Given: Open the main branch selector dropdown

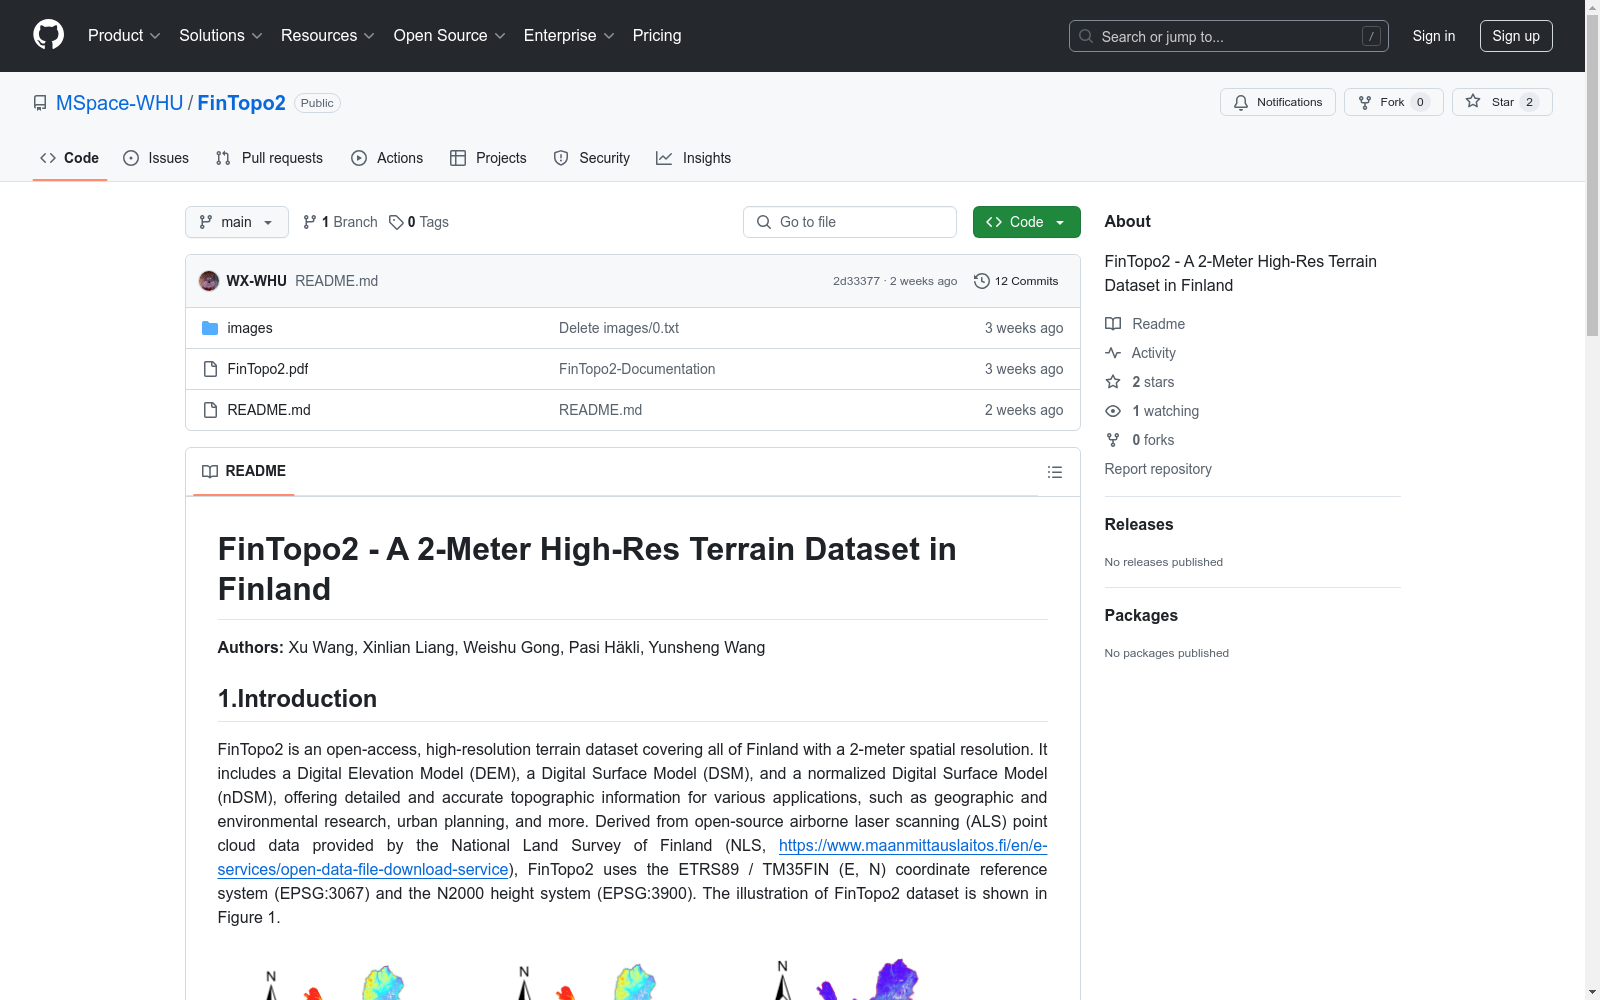Looking at the screenshot, I should 237,222.
